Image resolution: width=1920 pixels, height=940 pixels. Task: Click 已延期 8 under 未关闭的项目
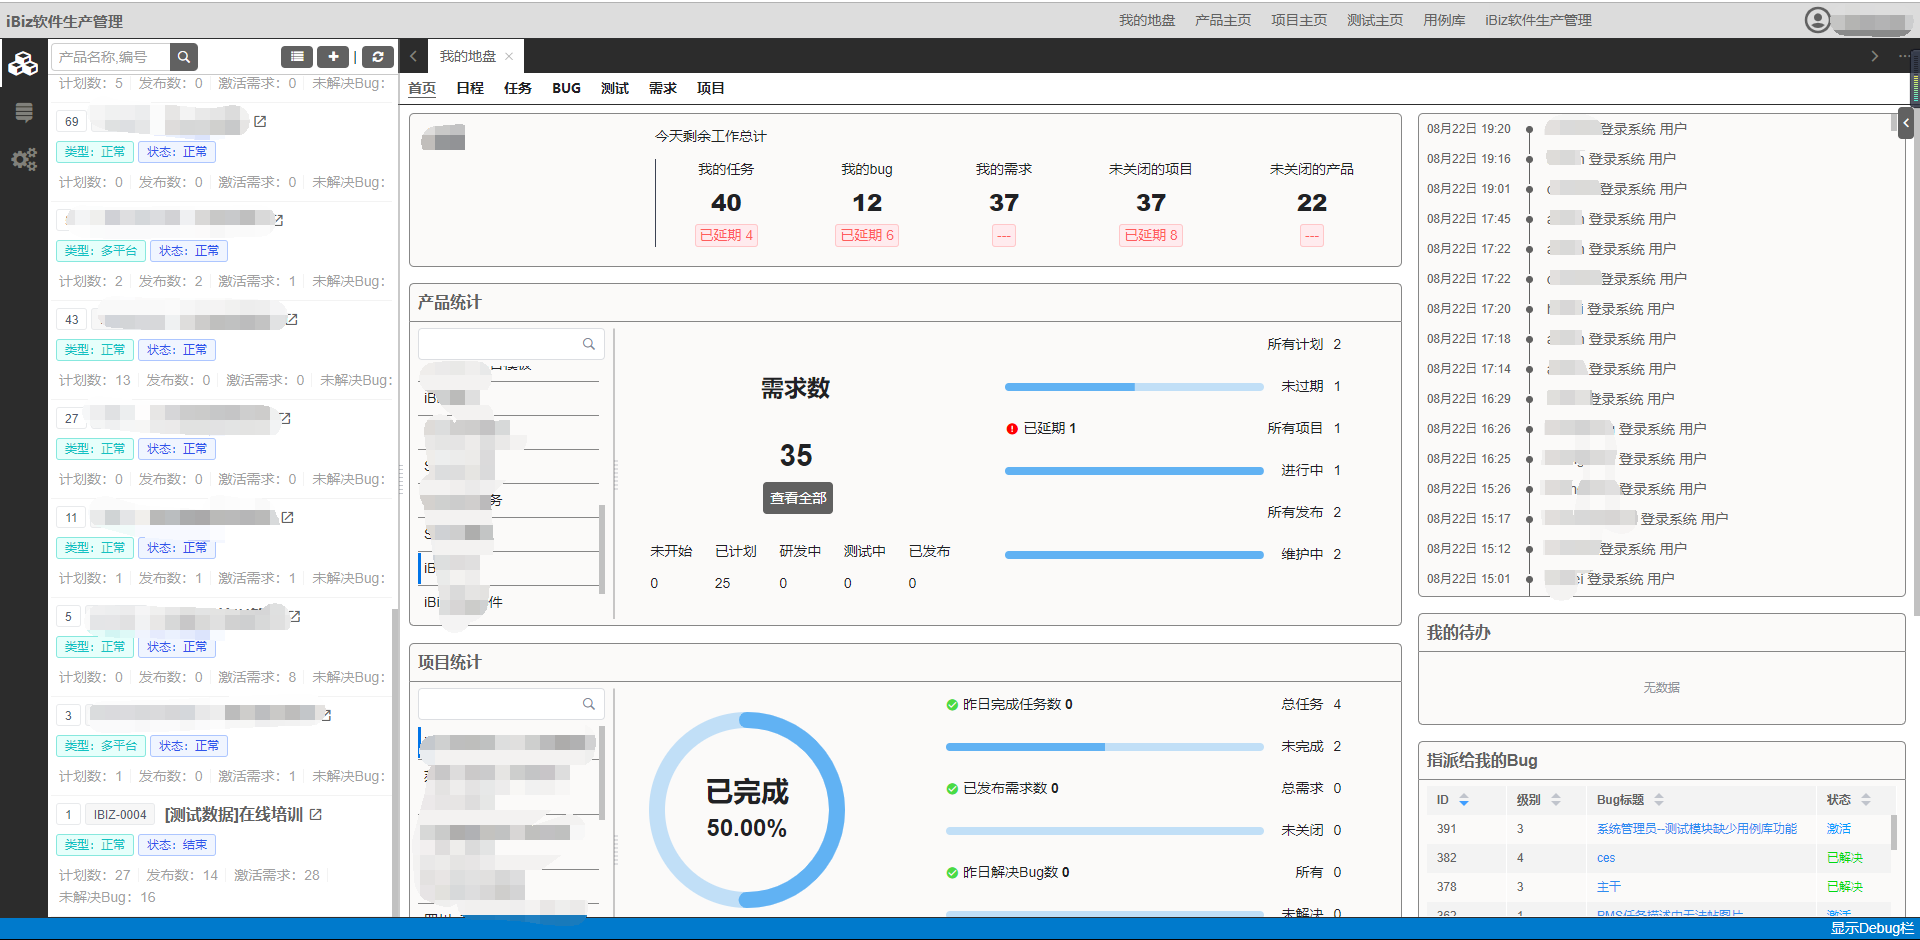point(1151,235)
